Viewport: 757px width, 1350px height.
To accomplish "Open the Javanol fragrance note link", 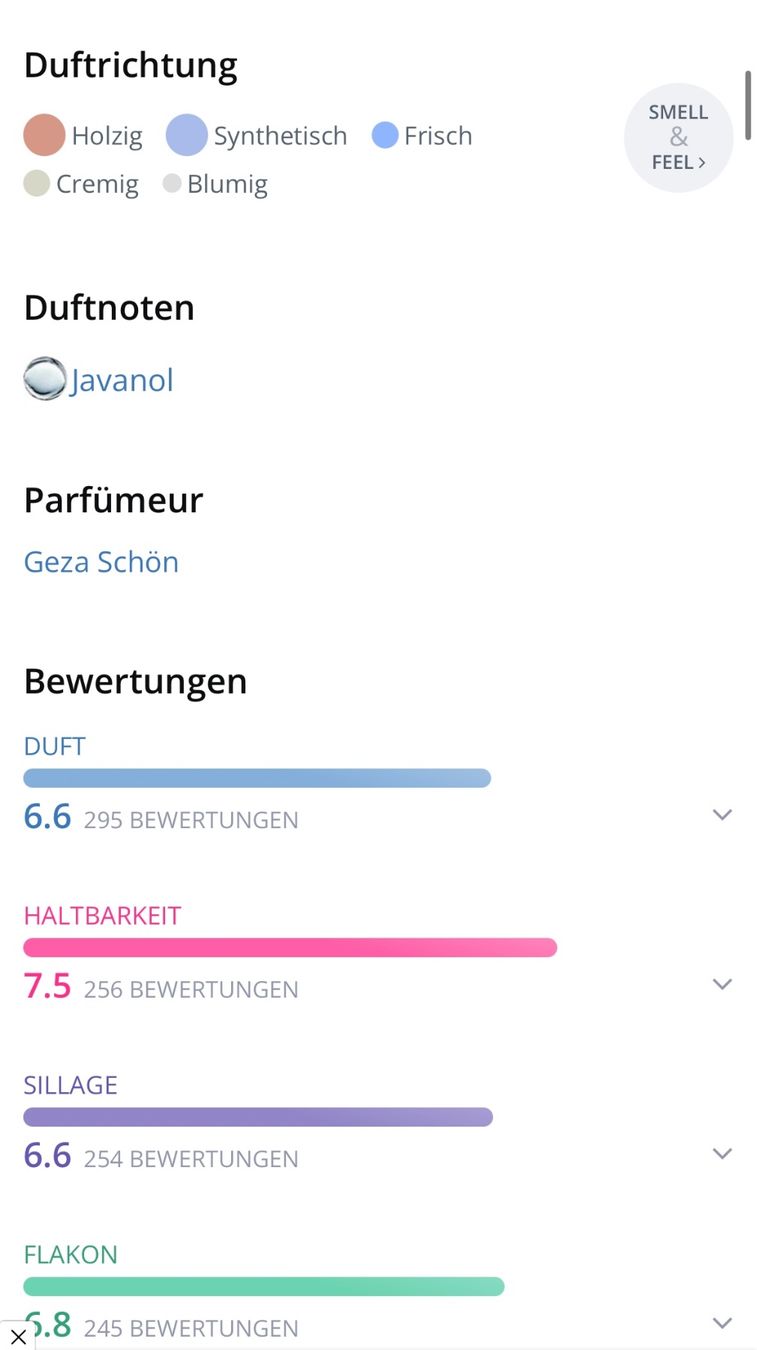I will click(122, 380).
